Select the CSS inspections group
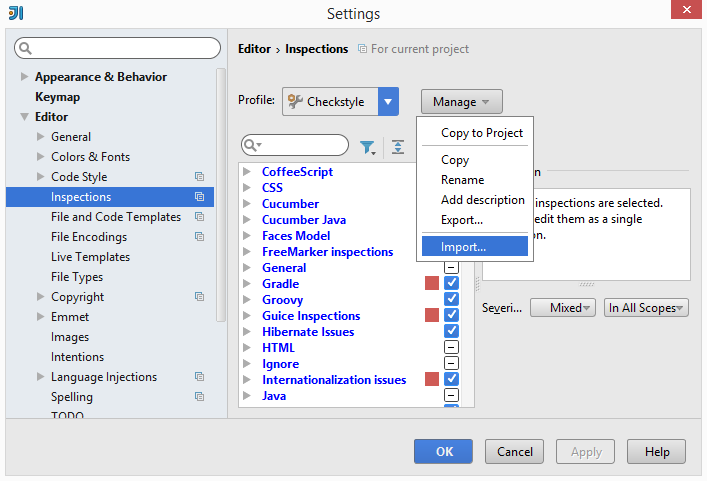The height and width of the screenshot is (481, 707). (272, 188)
